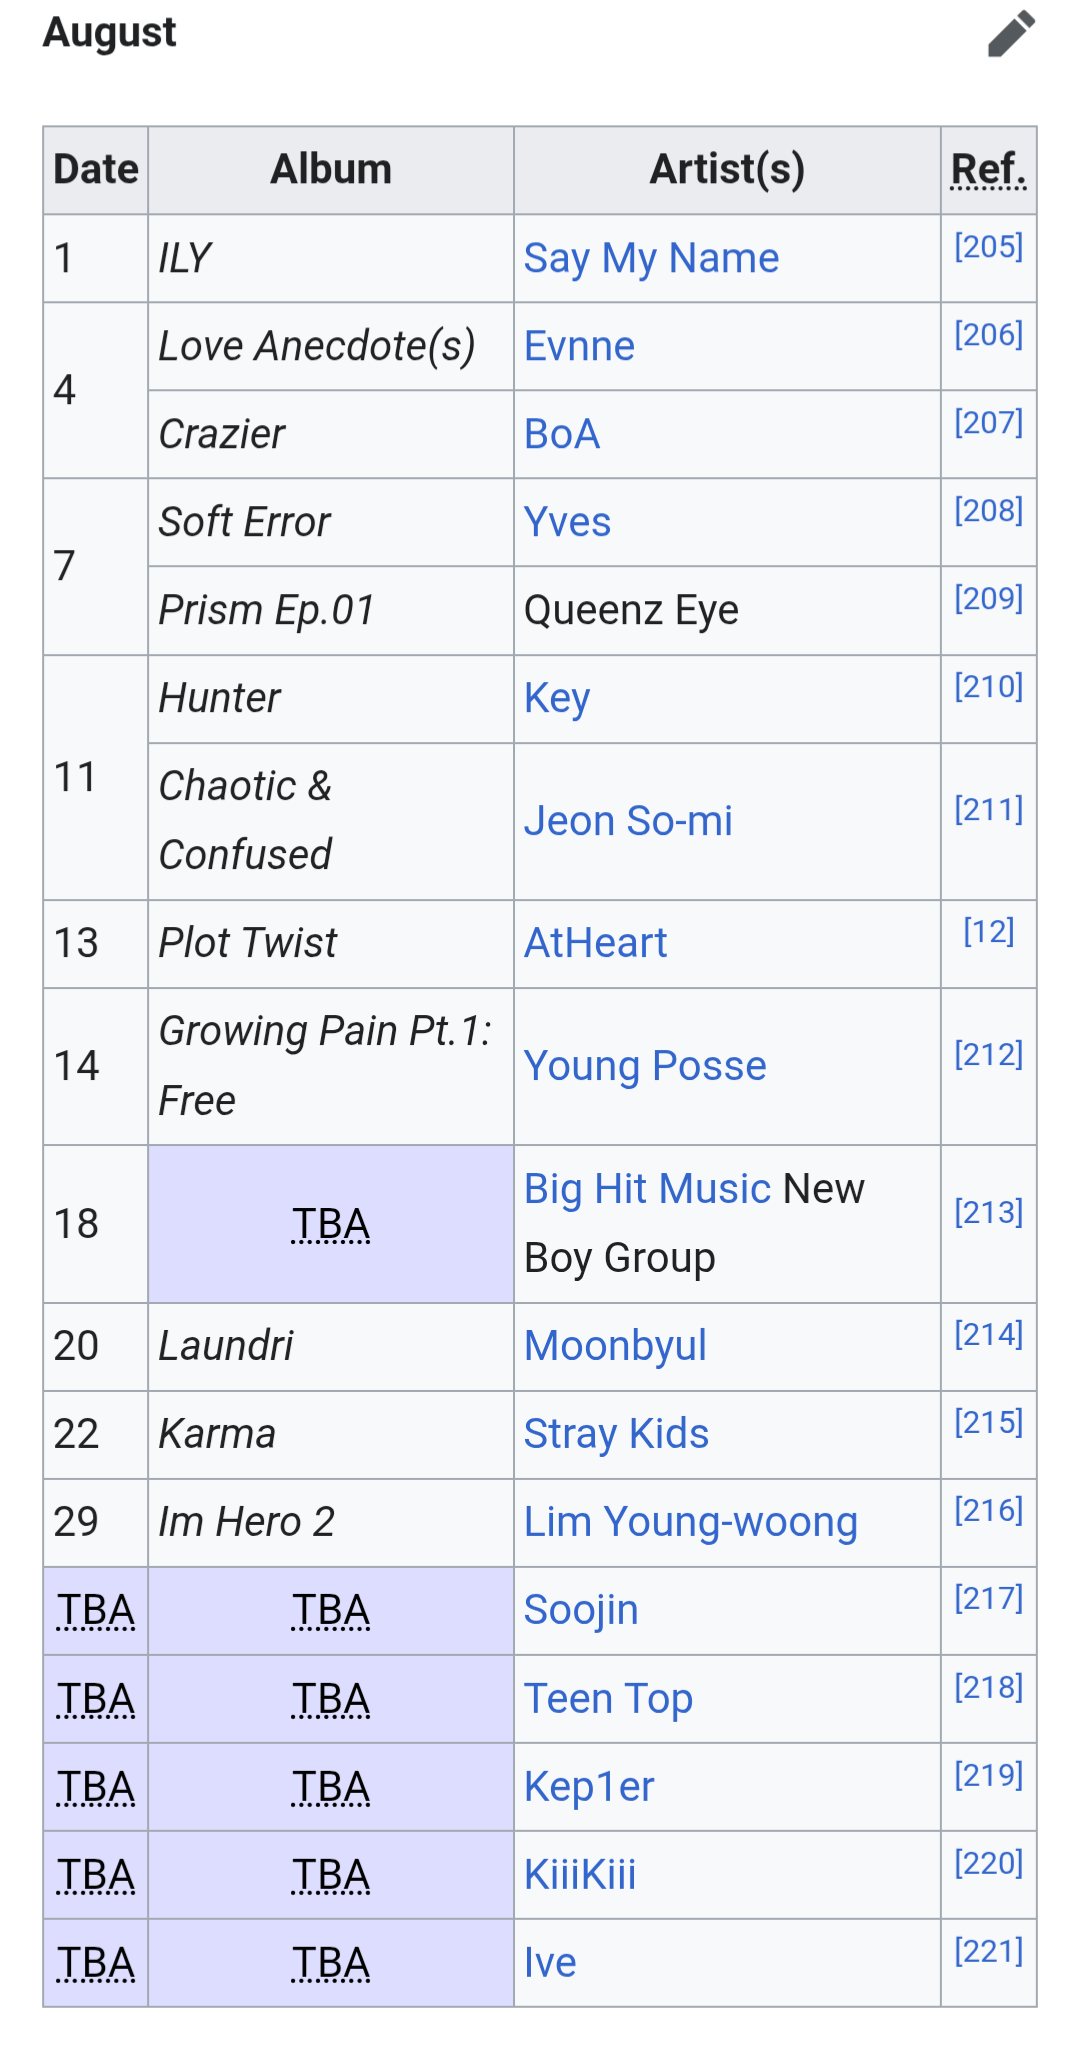This screenshot has height=2053, width=1080.
Task: Follow the AtHeart link
Action: click(x=595, y=943)
